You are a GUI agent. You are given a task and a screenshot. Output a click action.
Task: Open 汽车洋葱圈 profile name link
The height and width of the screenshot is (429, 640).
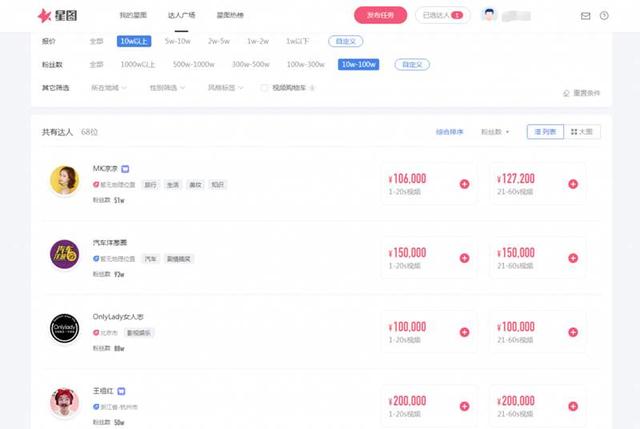pyautogui.click(x=110, y=242)
